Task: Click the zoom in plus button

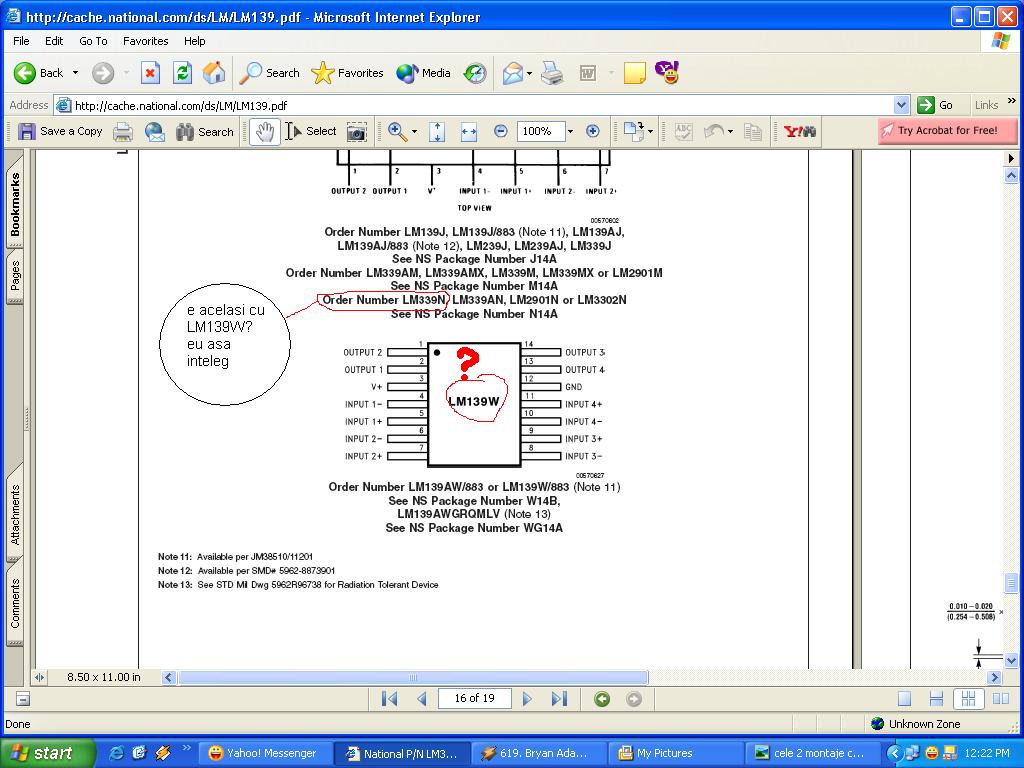Action: (x=592, y=131)
